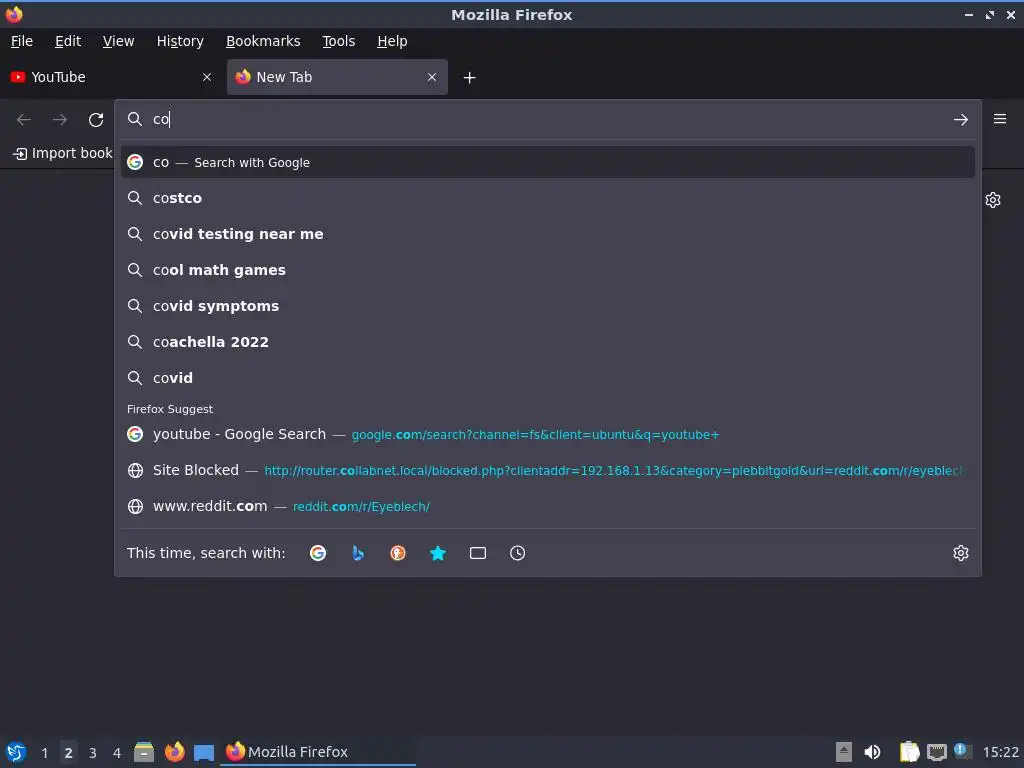Close the New Tab tab
Viewport: 1024px width, 768px height.
coord(432,77)
